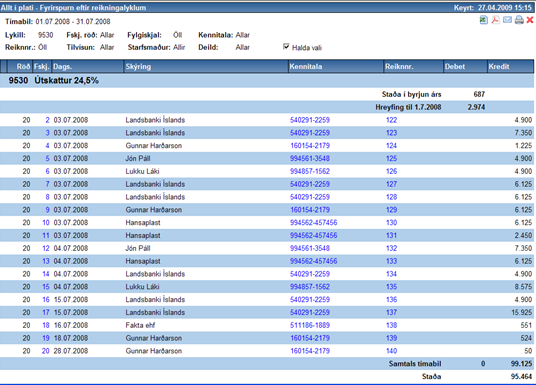Viewport: 536px width, 385px height.
Task: Open voucher number 15 link
Action: [46, 287]
